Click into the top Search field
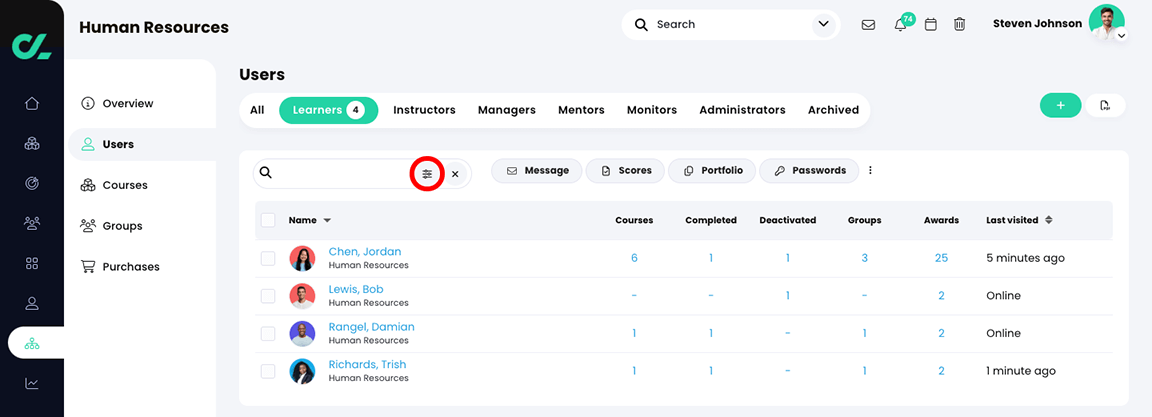This screenshot has height=417, width=1152. [x=731, y=24]
